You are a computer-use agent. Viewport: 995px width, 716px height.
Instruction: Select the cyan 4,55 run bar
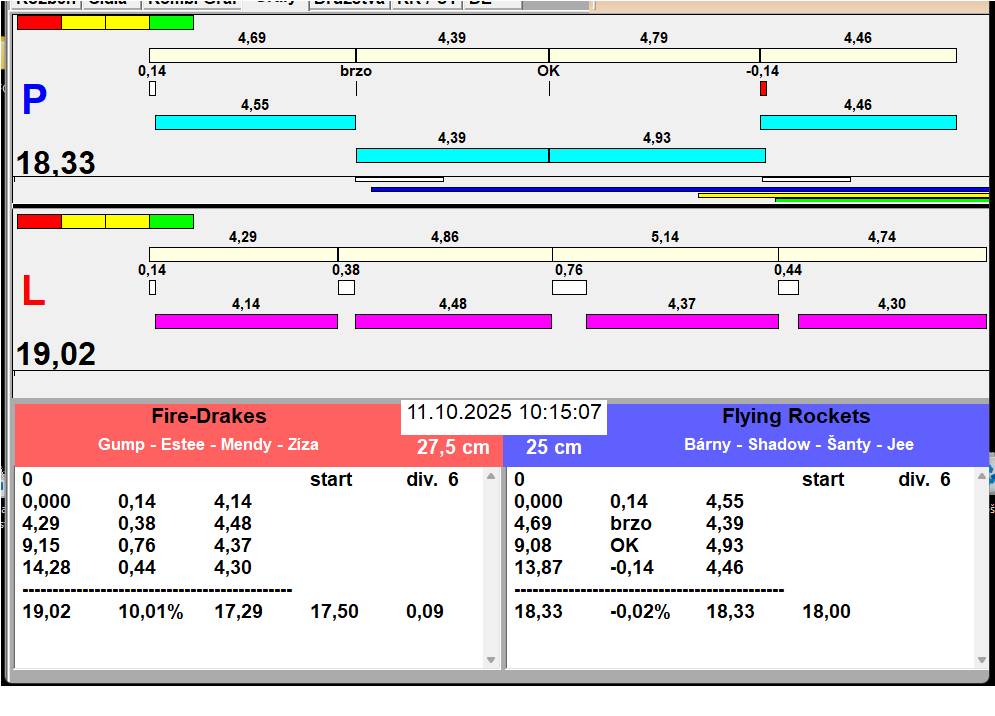point(255,122)
